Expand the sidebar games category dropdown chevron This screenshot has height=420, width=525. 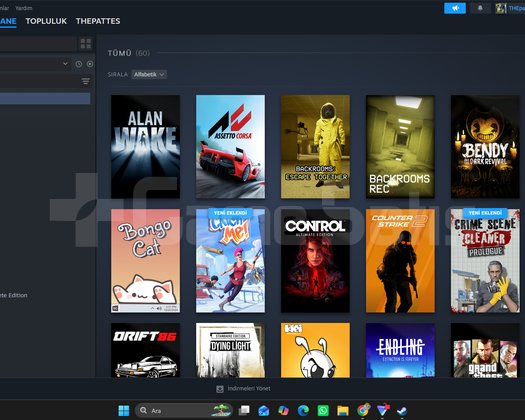click(65, 64)
